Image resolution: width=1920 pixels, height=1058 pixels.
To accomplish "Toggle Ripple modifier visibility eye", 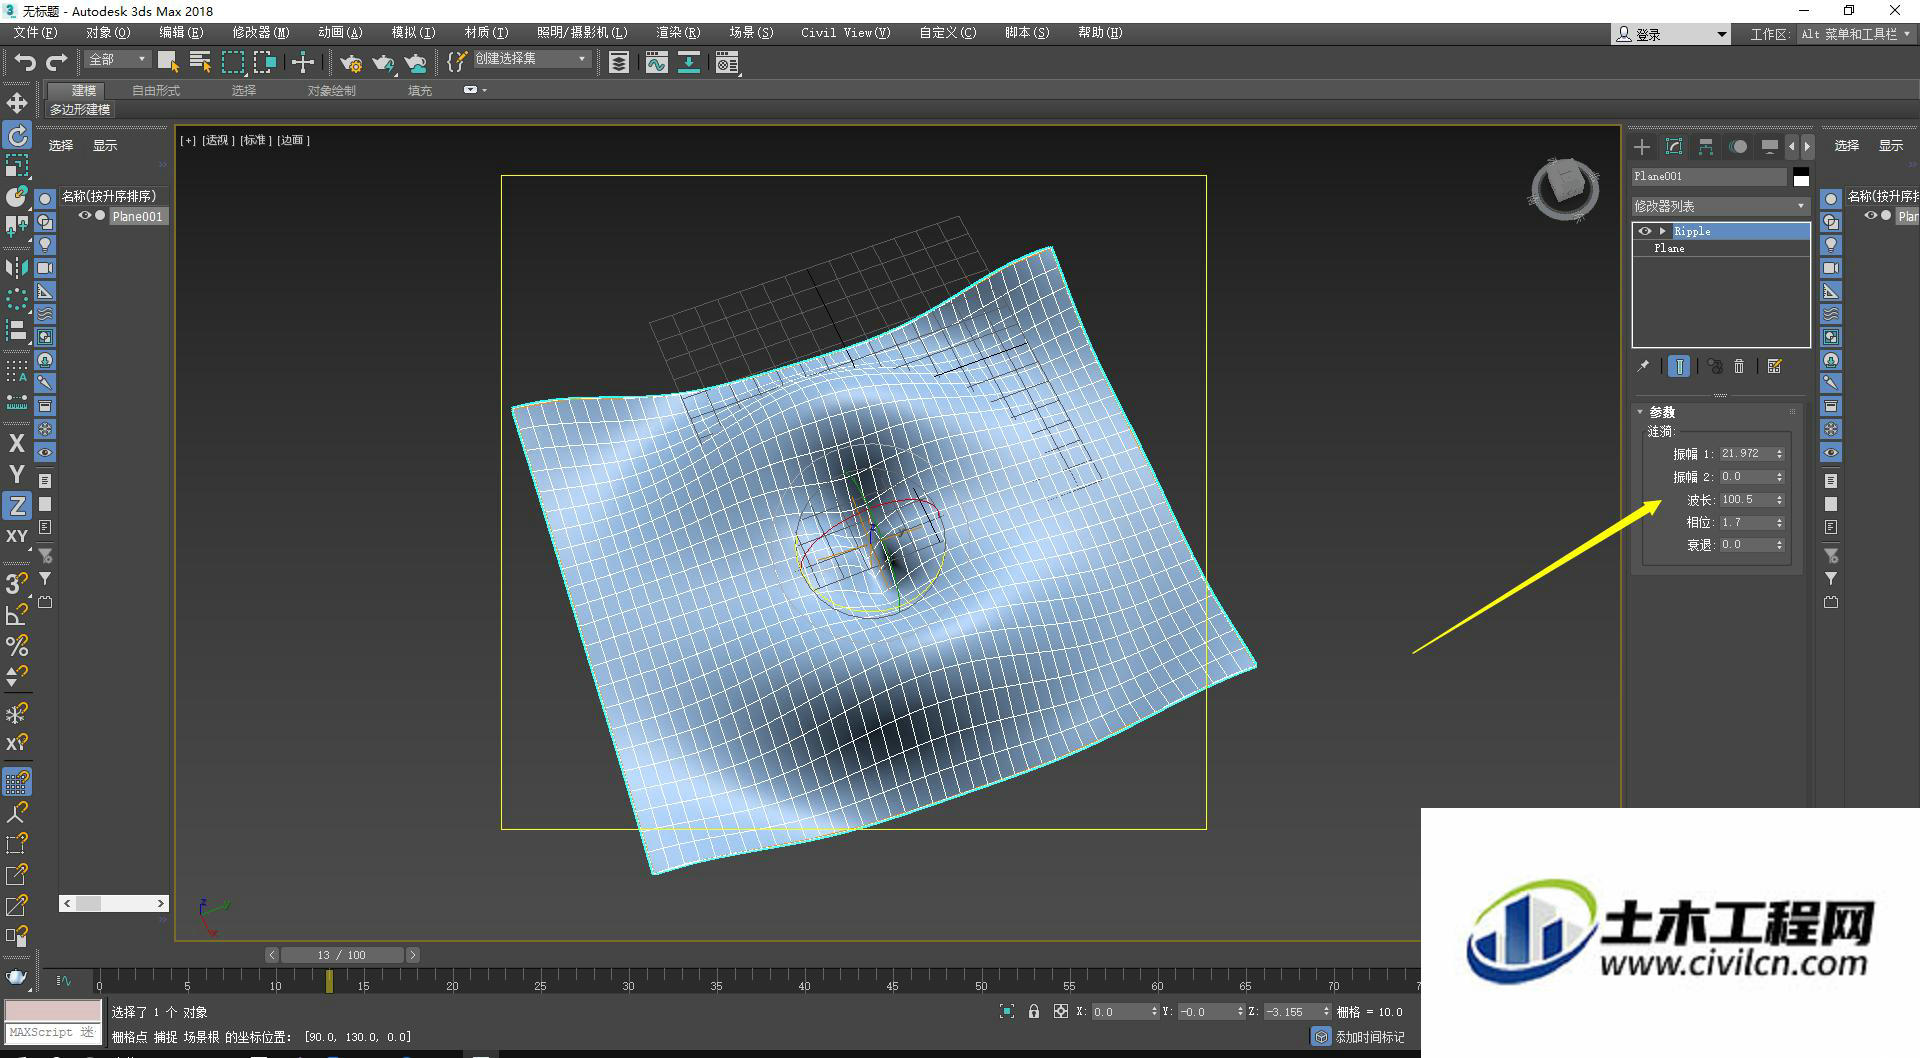I will click(1644, 231).
